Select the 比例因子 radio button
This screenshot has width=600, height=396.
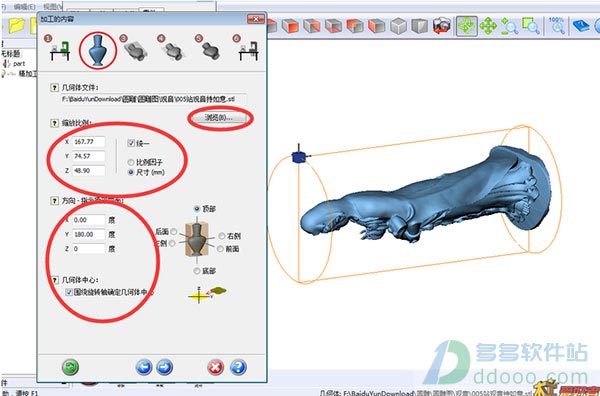click(x=131, y=162)
